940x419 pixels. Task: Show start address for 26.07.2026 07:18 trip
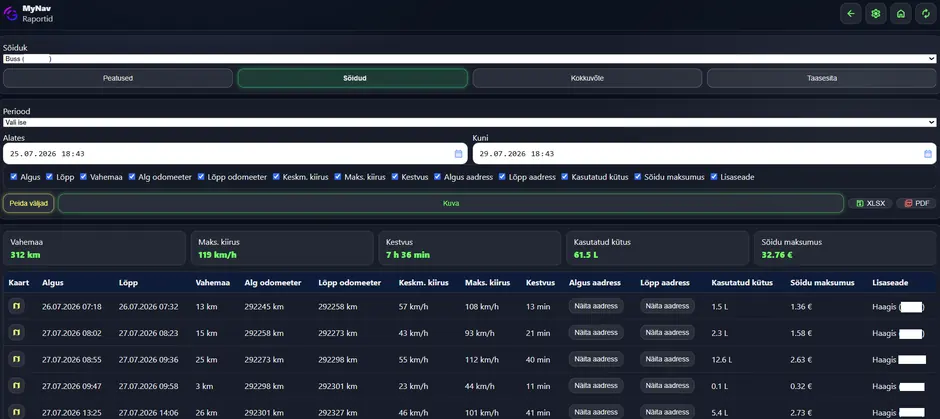point(596,306)
